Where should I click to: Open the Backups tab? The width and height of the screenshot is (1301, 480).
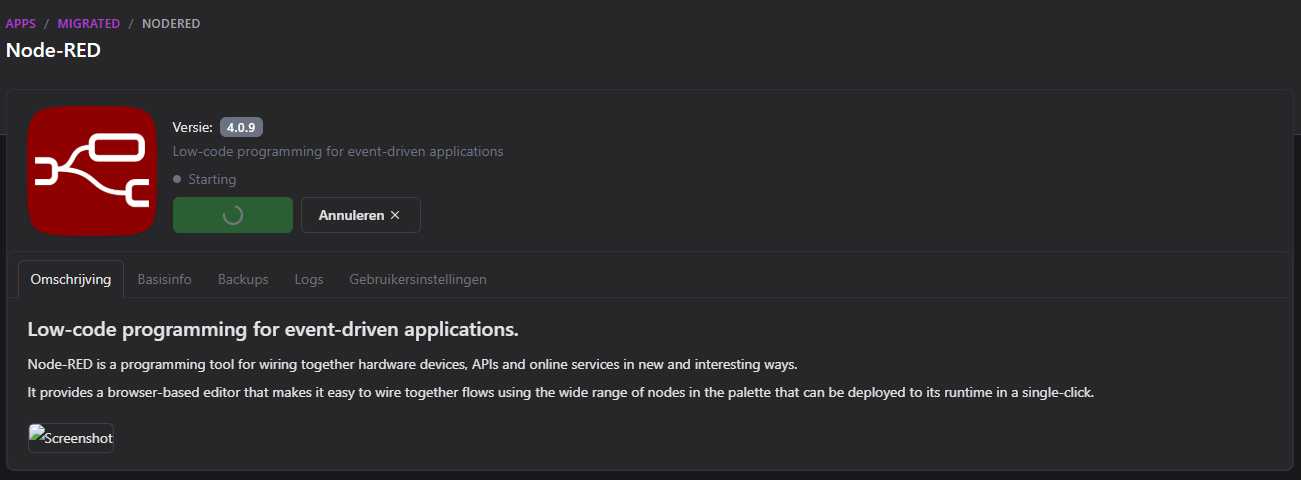pos(243,279)
